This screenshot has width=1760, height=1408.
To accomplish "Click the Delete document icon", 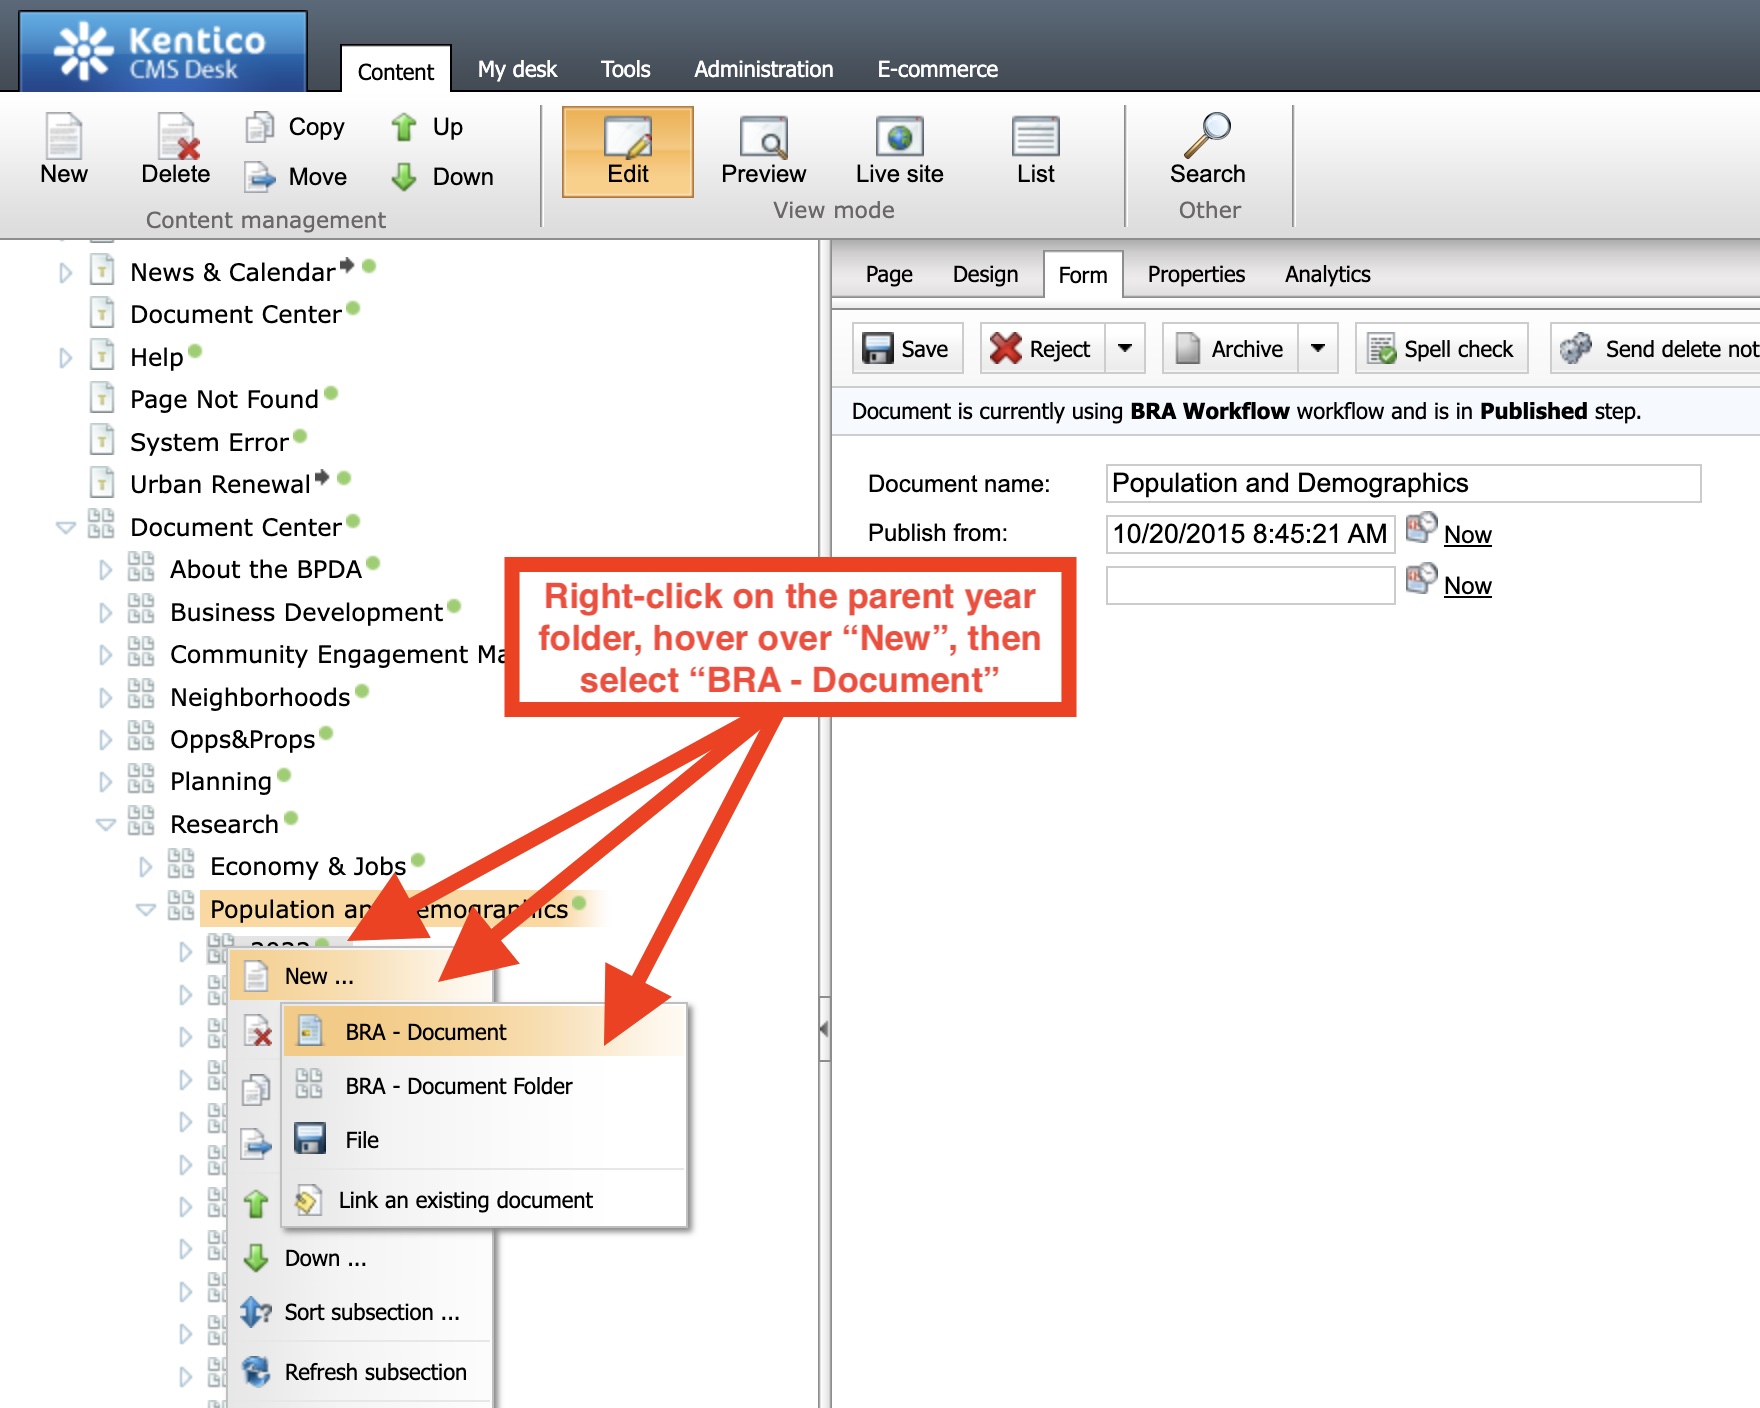I will pos(177,137).
